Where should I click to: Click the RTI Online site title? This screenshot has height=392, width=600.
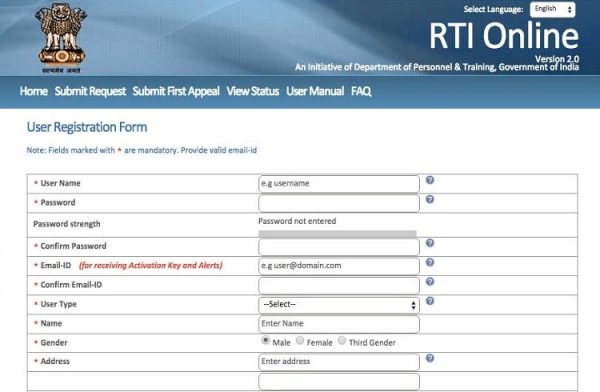504,36
